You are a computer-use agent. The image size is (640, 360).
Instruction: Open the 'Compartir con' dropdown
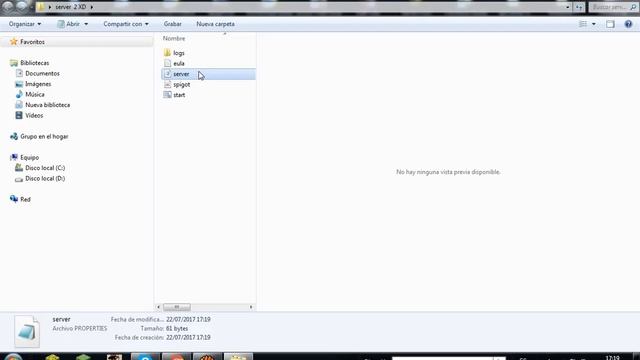tap(126, 24)
